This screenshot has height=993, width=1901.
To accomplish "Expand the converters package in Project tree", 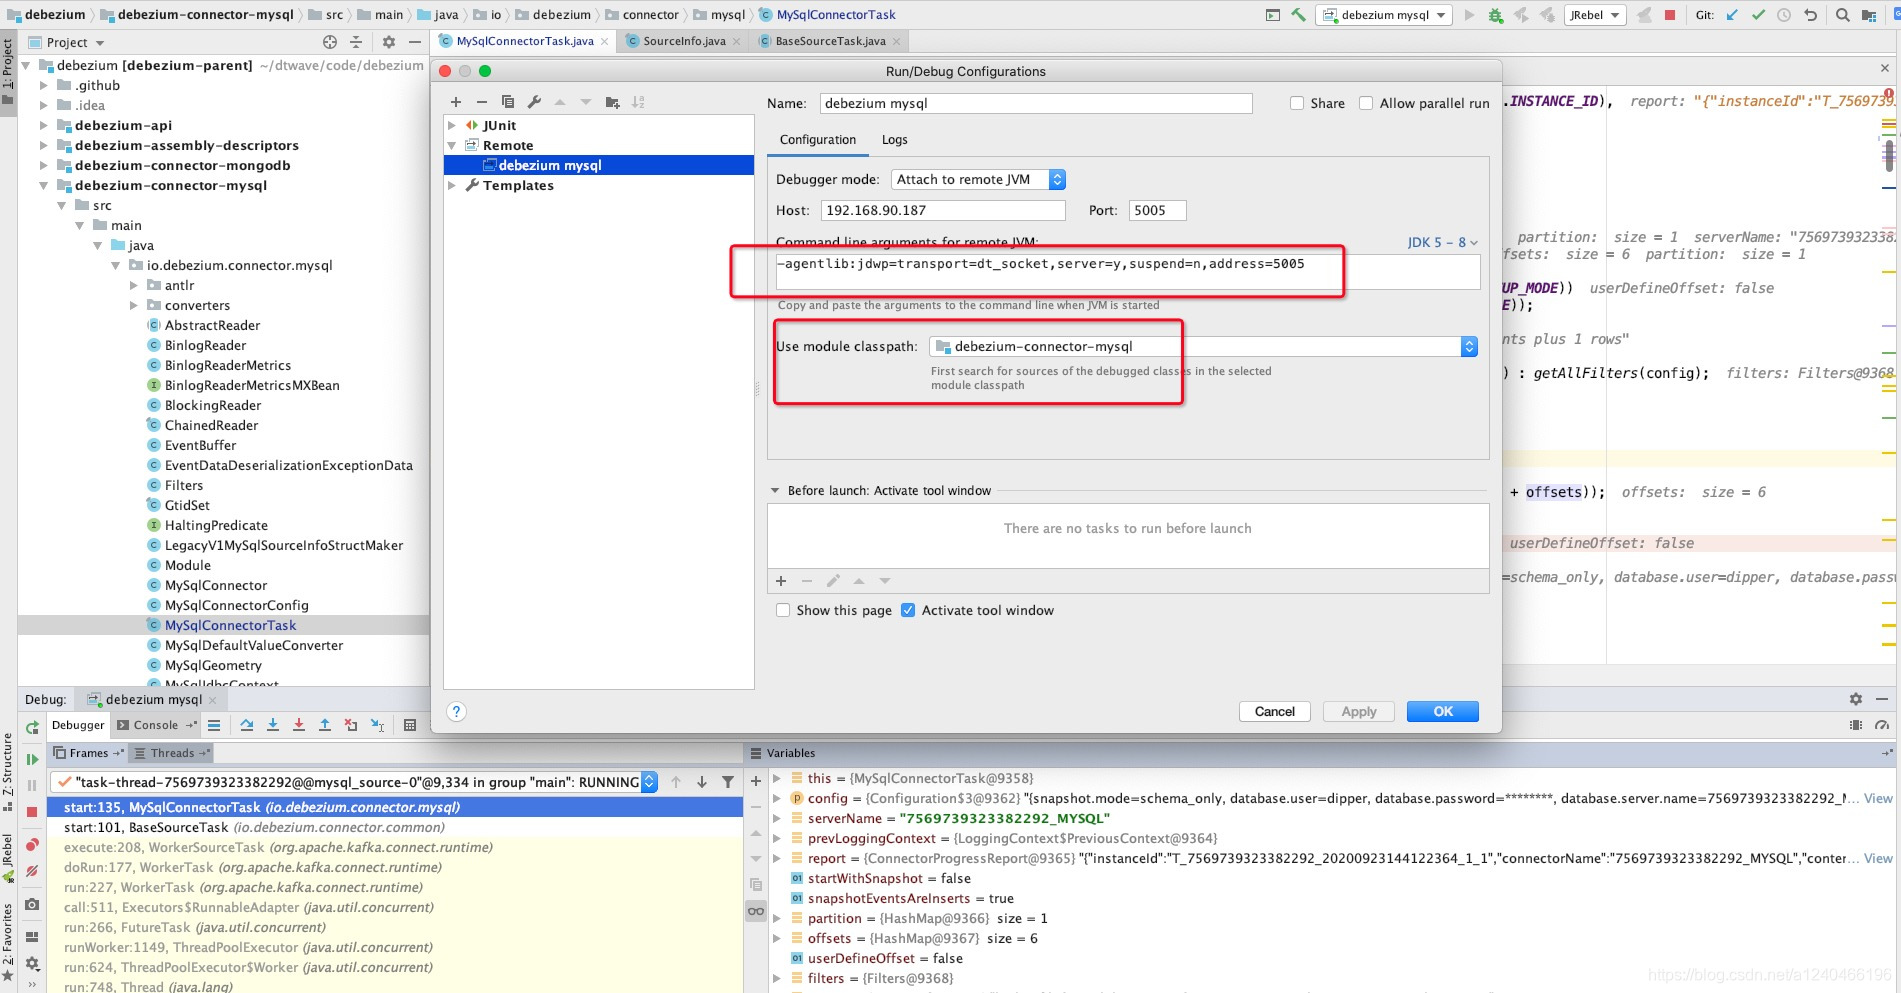I will [x=134, y=305].
